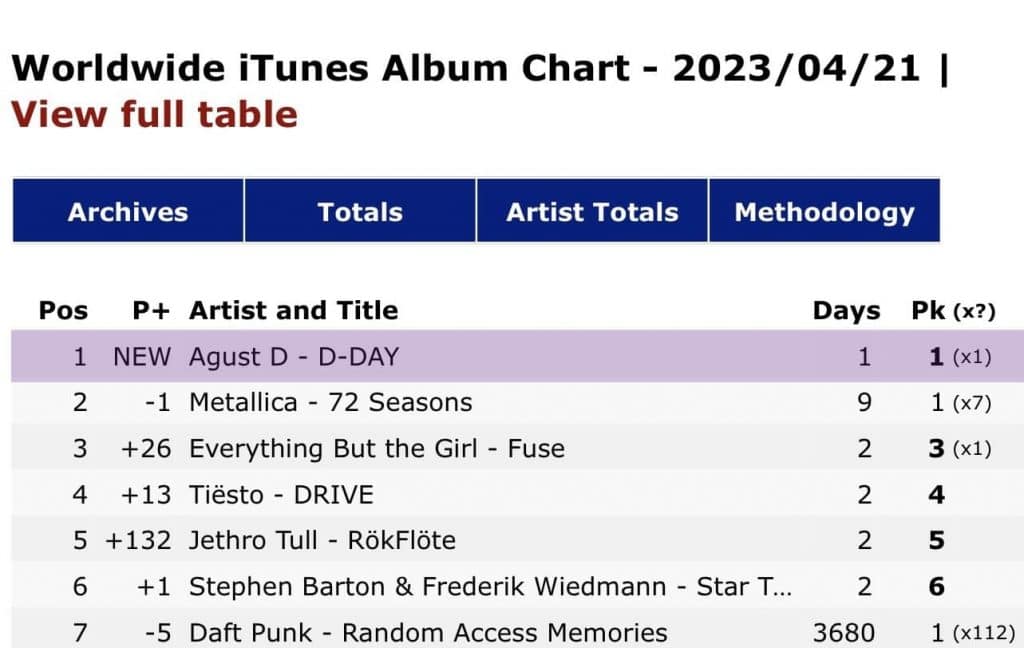Viewport: 1024px width, 648px height.
Task: Click the P+ column header
Action: pyautogui.click(x=151, y=311)
